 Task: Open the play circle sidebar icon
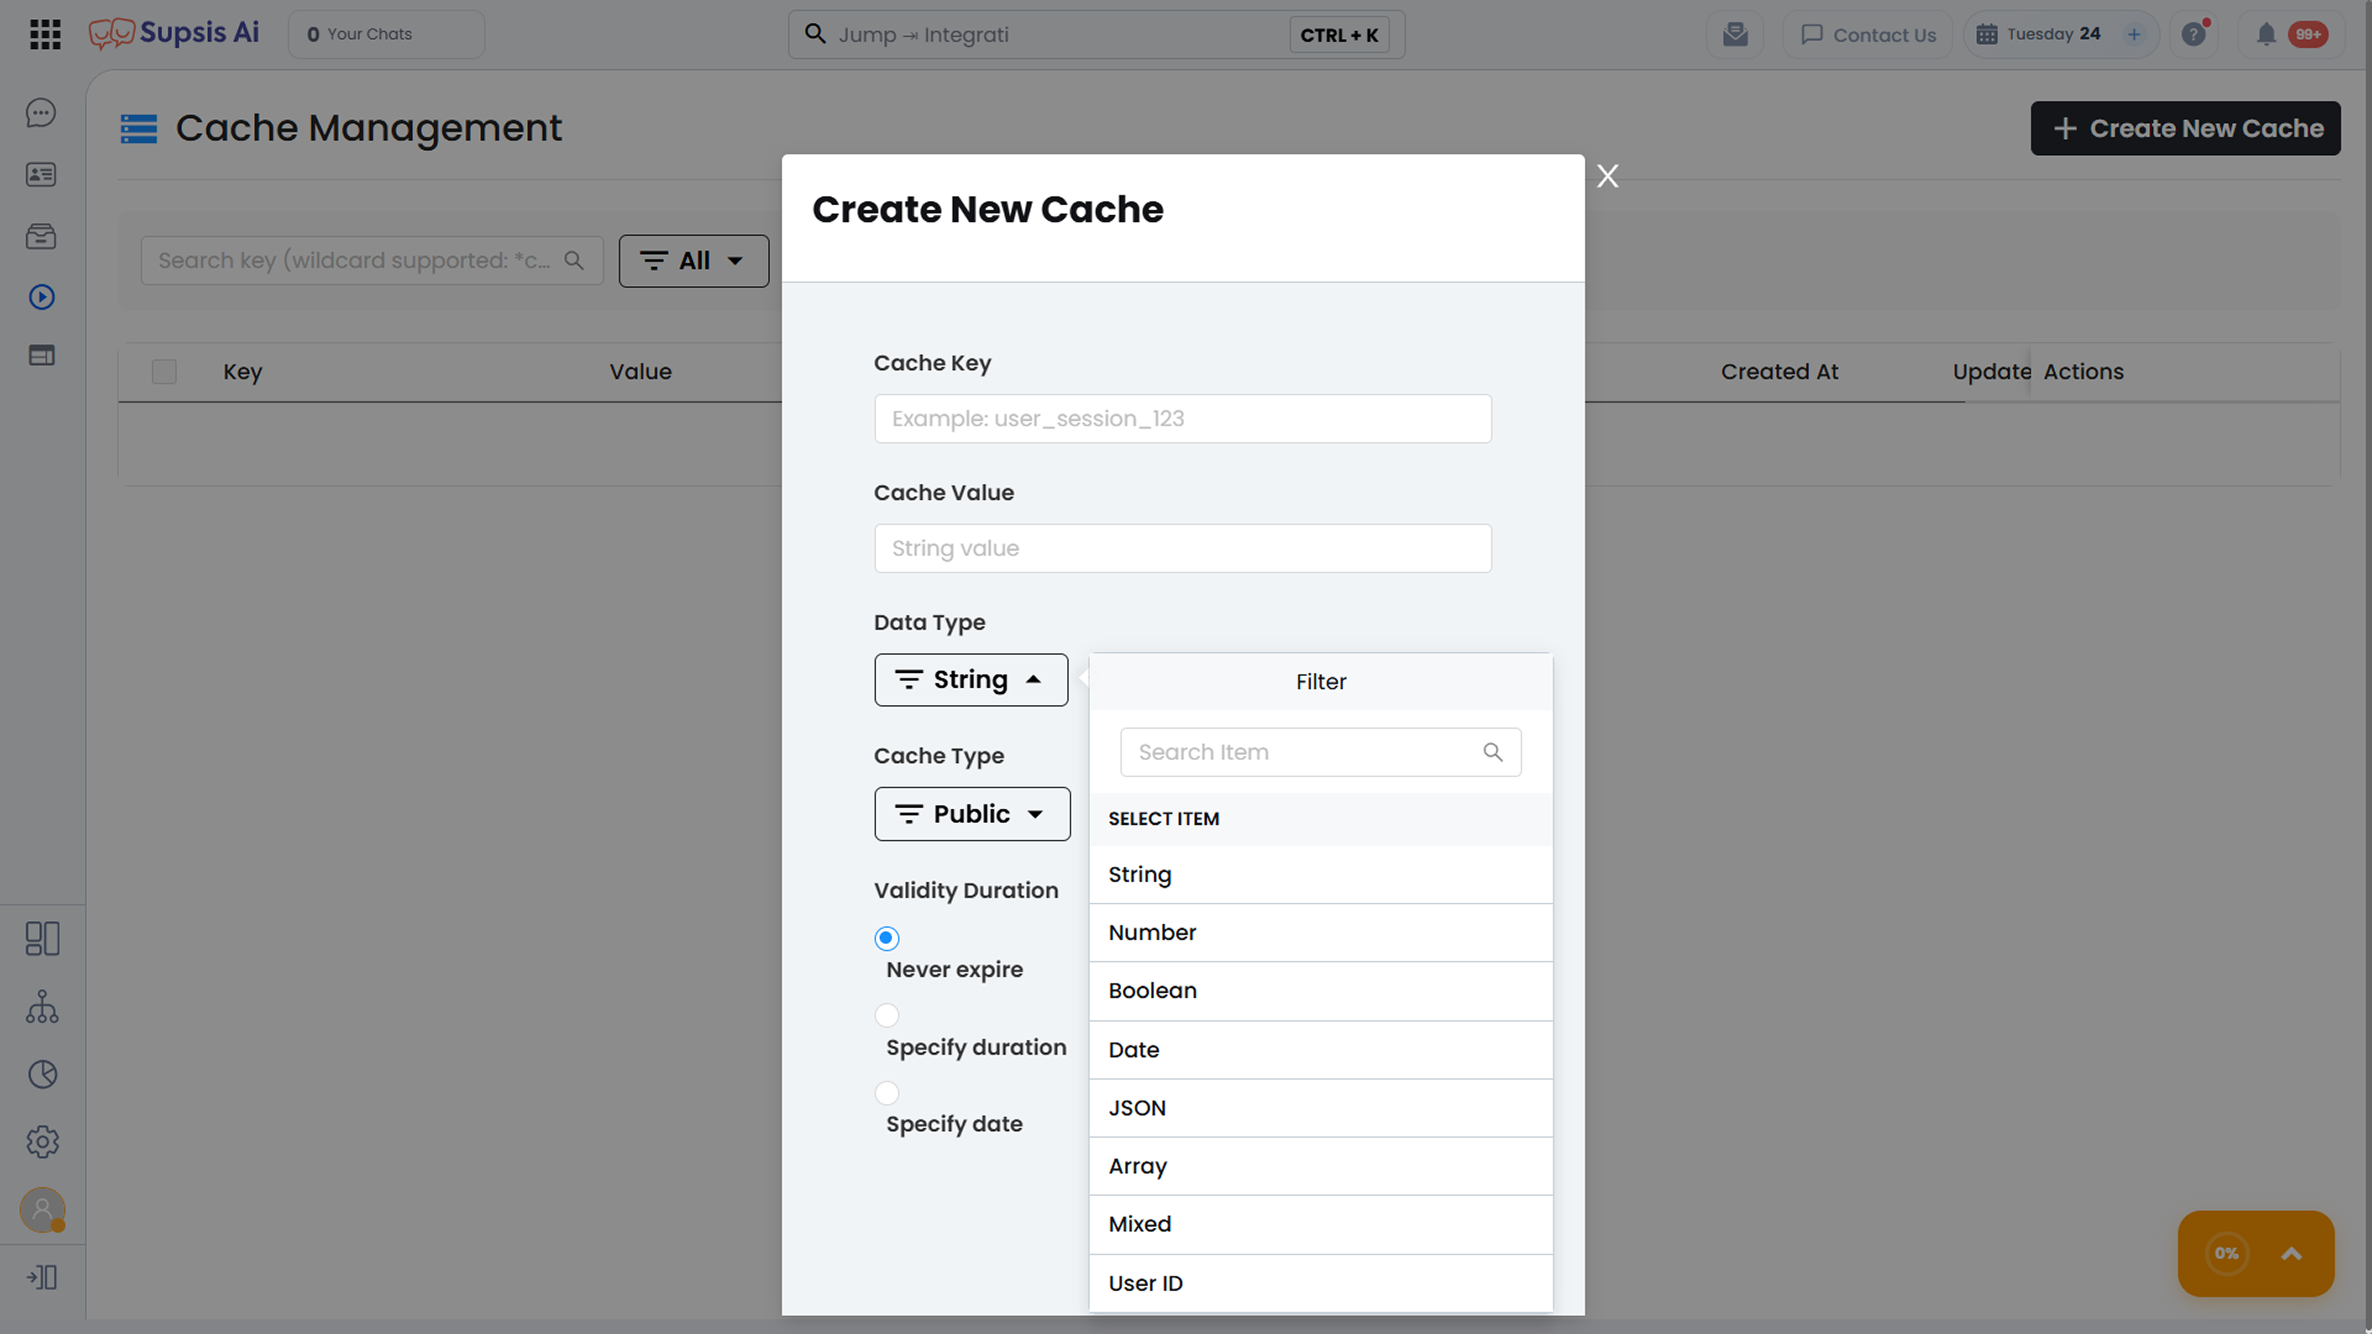[x=41, y=297]
